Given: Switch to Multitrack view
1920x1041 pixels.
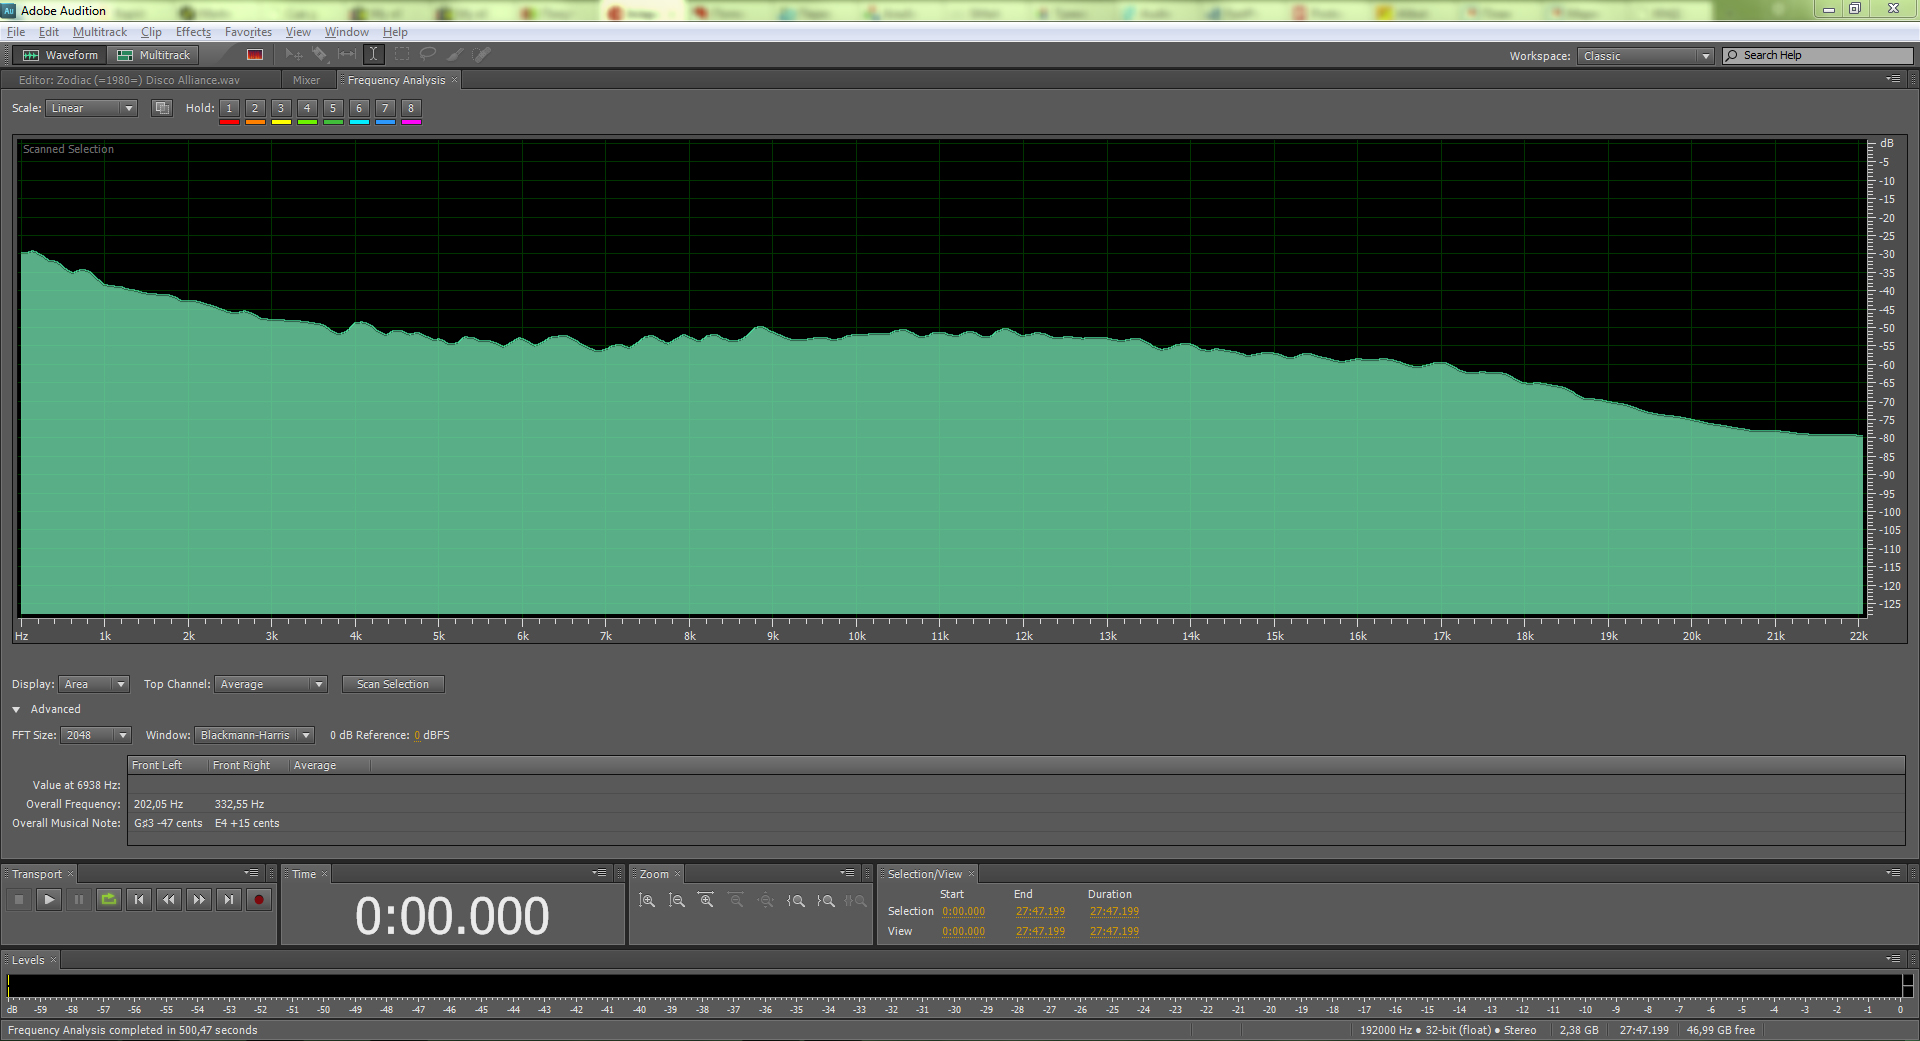Looking at the screenshot, I should [154, 55].
